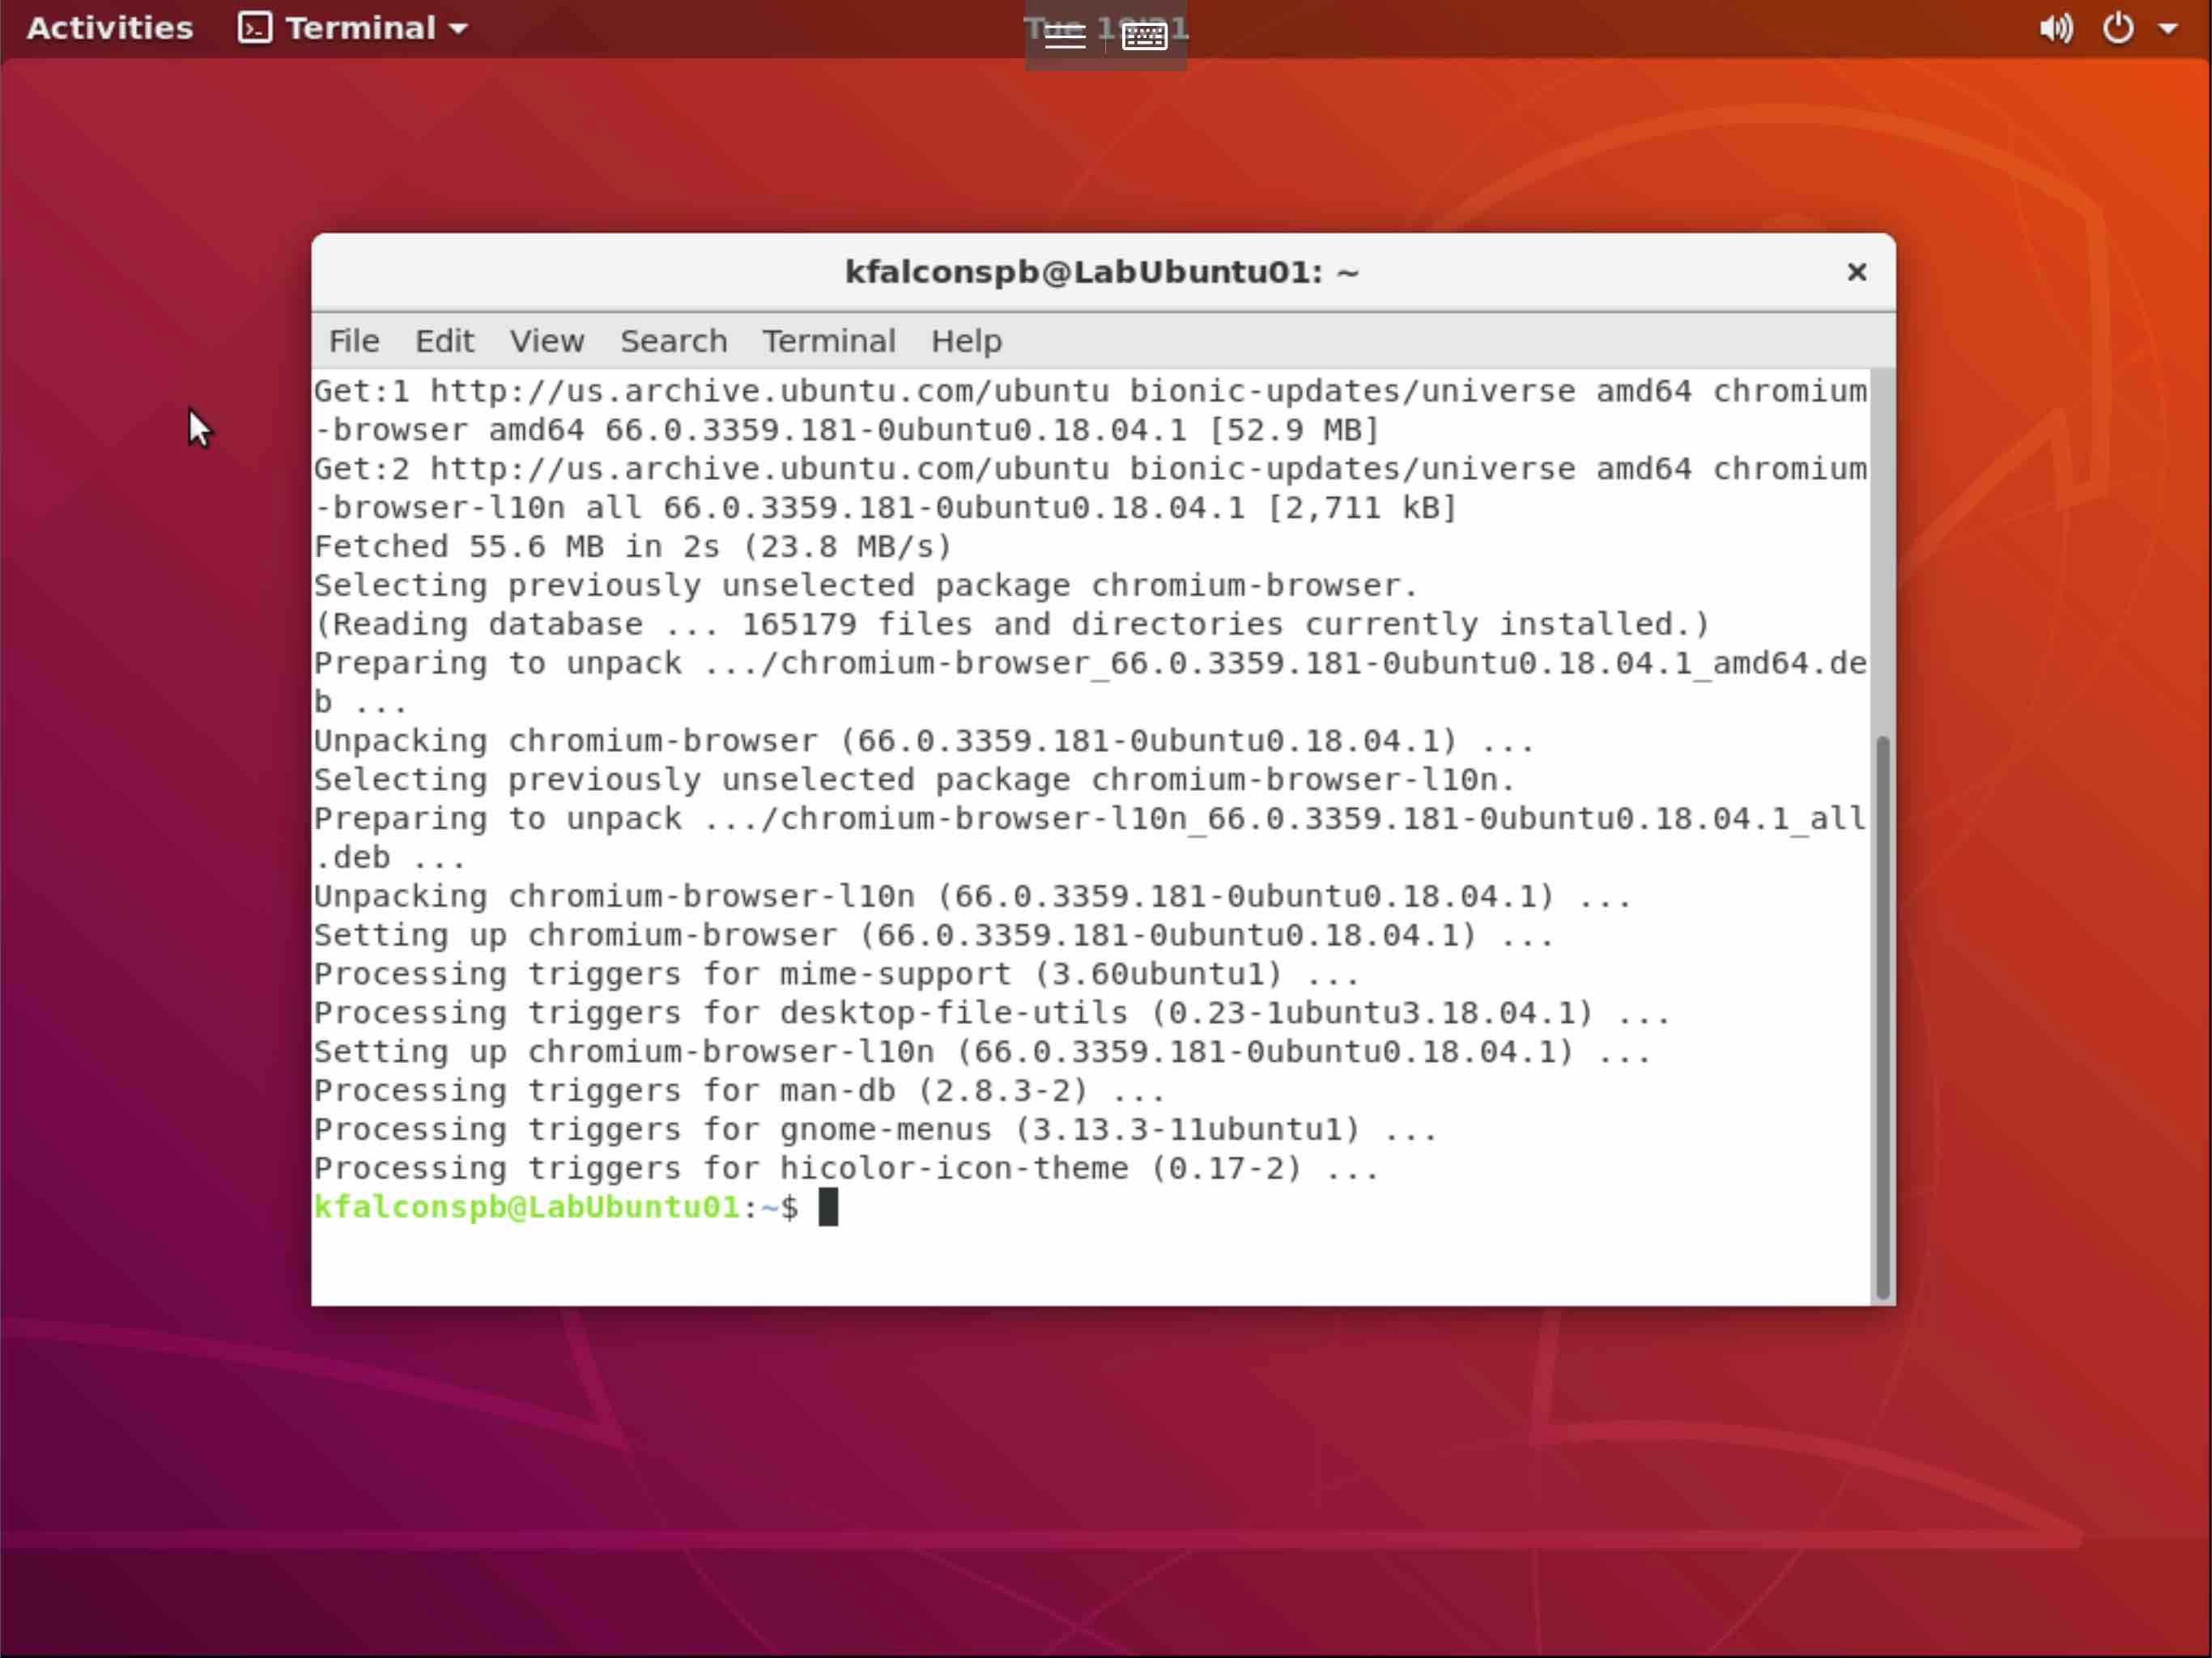The image size is (2212, 1658).
Task: Click 'Processing triggers for desktop-file-utils' line
Action: click(x=992, y=1013)
